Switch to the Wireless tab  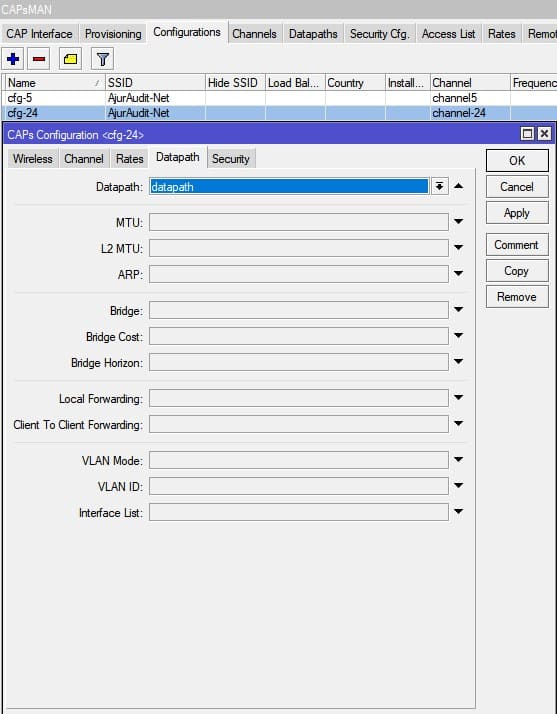(33, 158)
